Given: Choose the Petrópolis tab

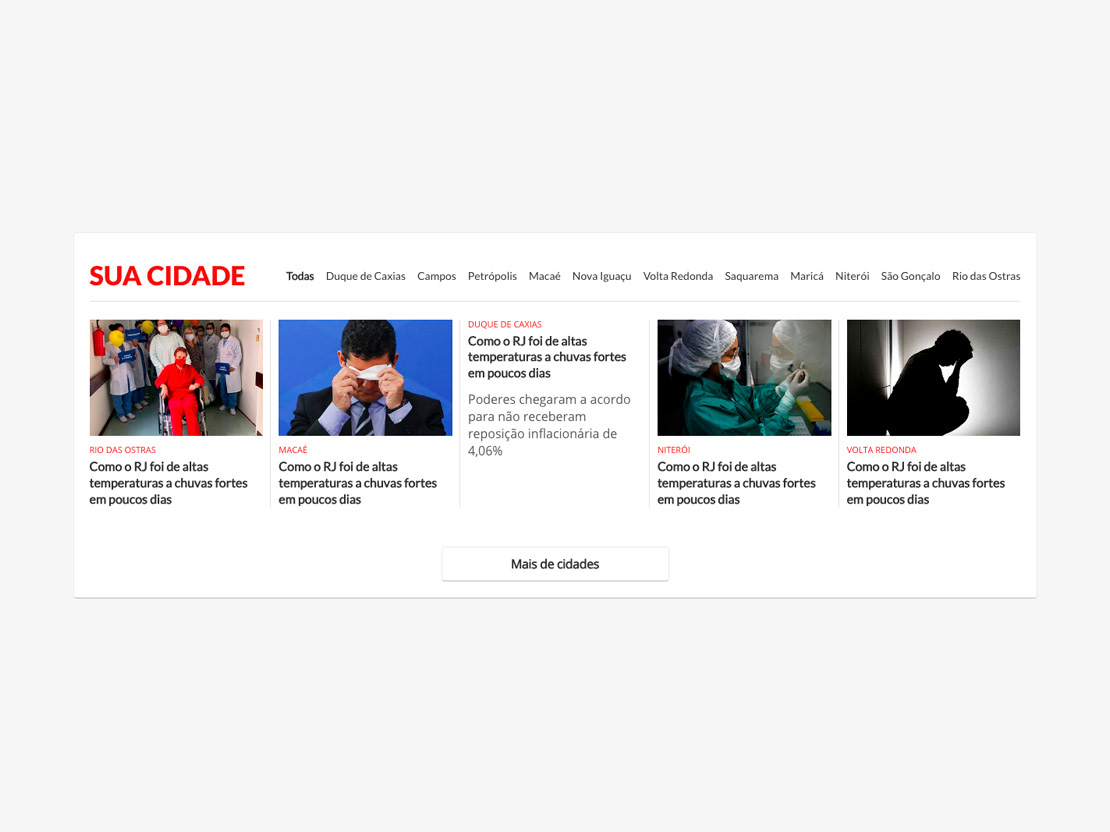Looking at the screenshot, I should click(492, 276).
